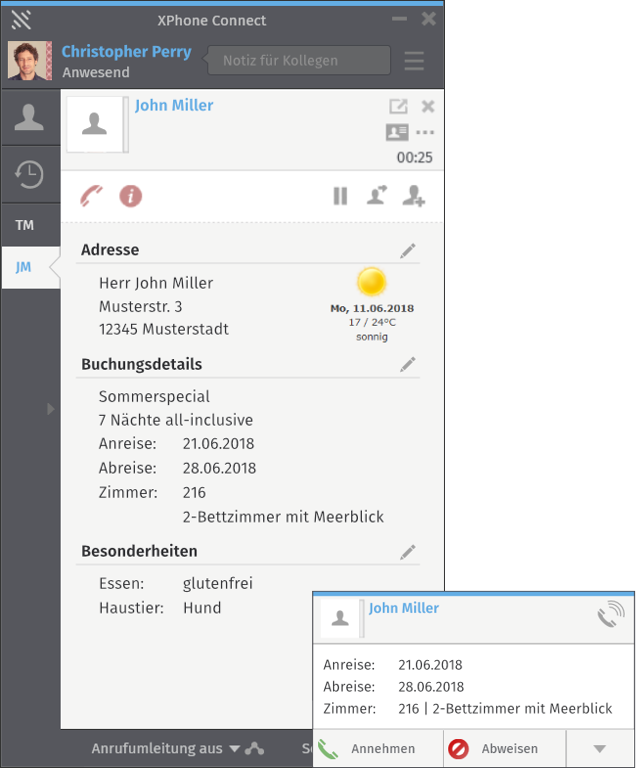Screen dimensions: 636x768
Task: Open the contacts sidebar tab
Action: 29,118
